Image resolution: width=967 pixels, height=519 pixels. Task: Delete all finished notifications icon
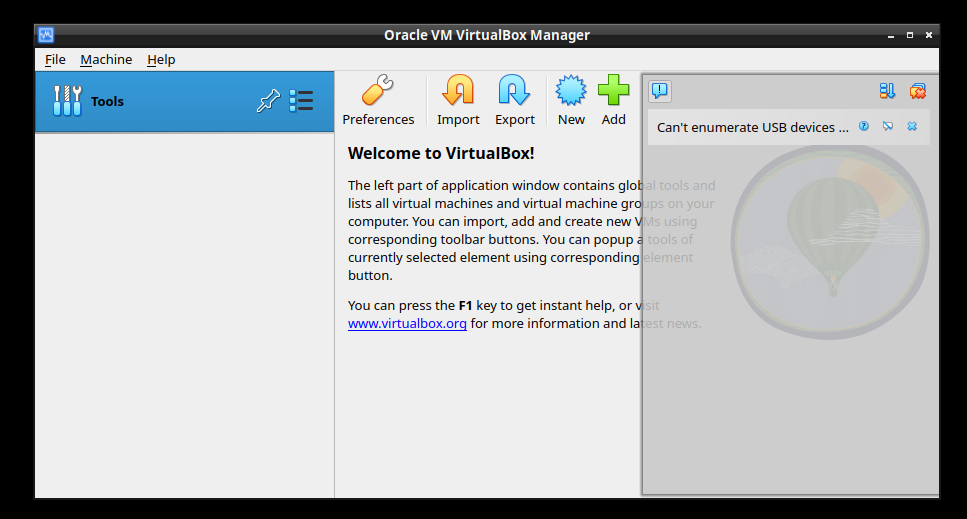[917, 91]
